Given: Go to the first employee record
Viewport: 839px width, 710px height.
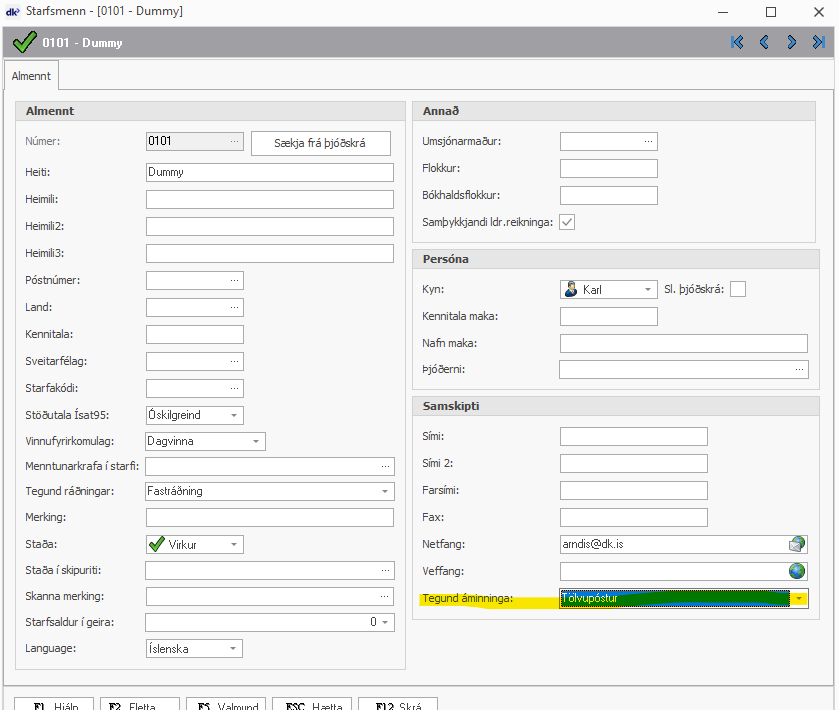Looking at the screenshot, I should (738, 42).
